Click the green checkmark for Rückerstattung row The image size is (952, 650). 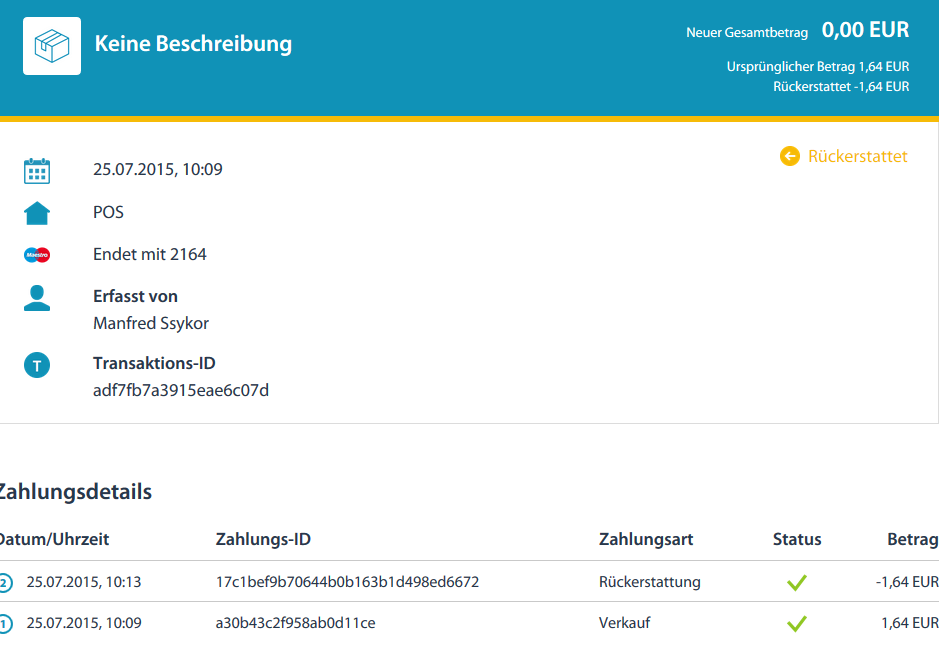point(796,582)
